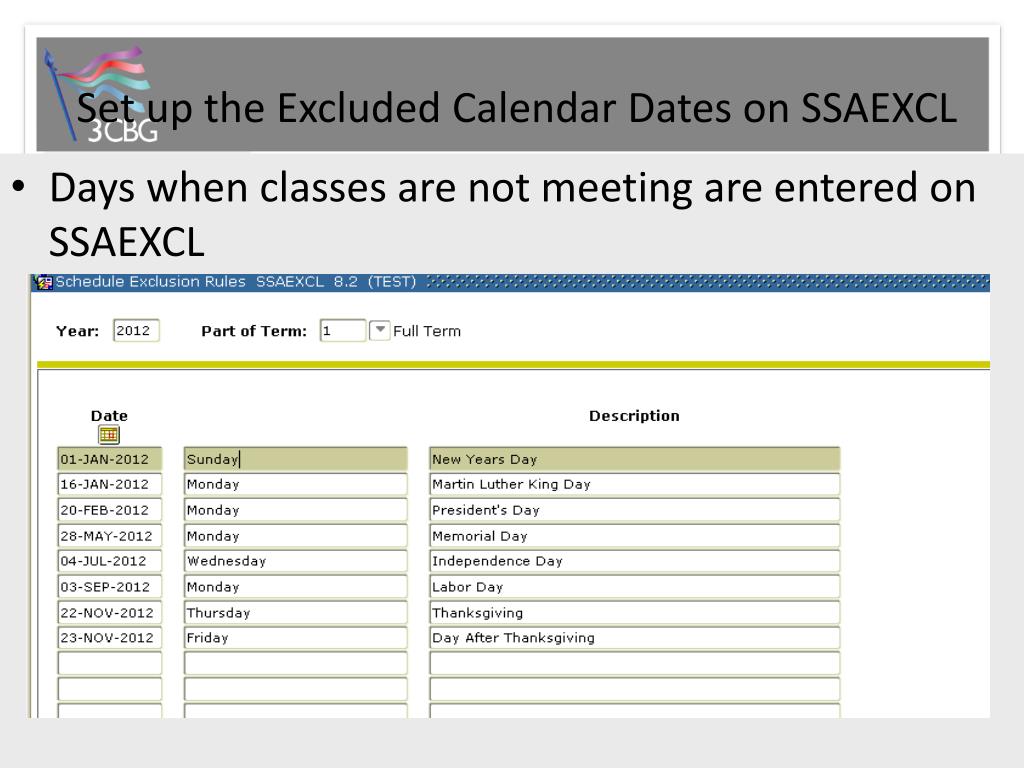Screen dimensions: 1024x768
Task: Click the 3CBG flag logo
Action: [x=101, y=93]
